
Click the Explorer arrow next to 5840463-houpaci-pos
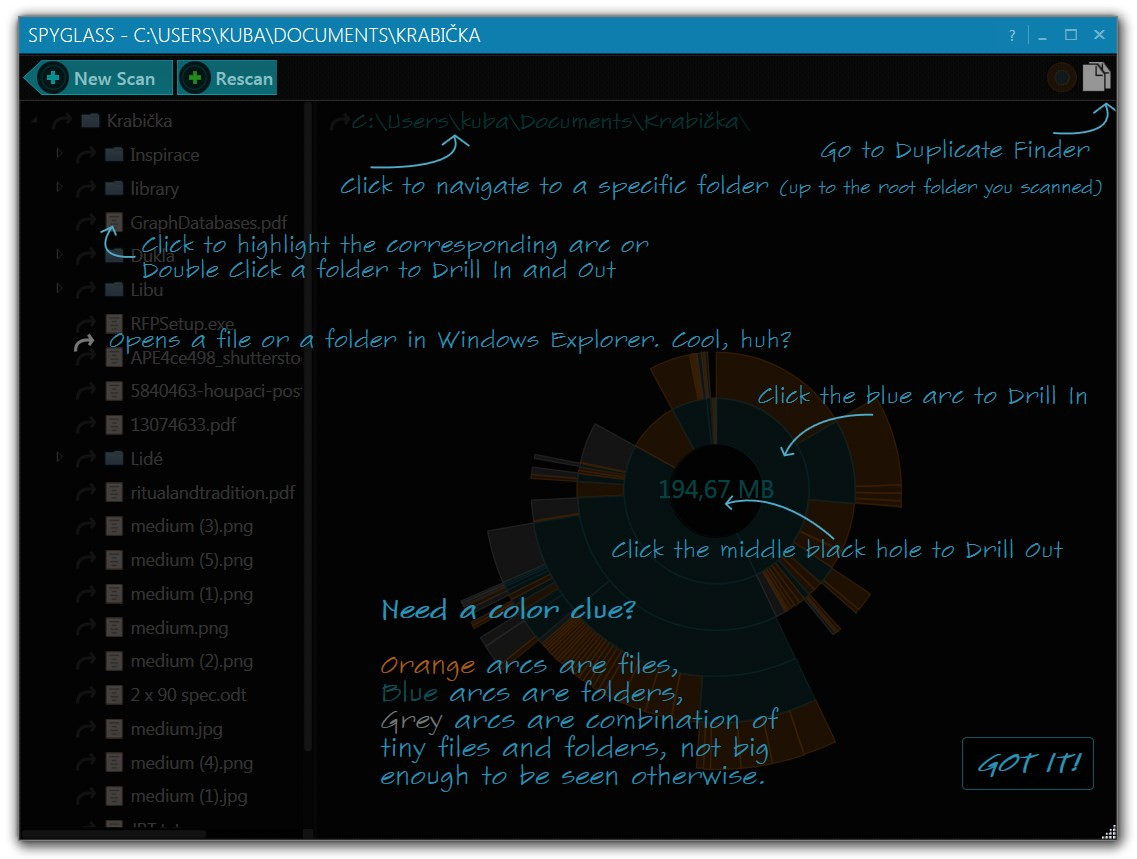[86, 391]
